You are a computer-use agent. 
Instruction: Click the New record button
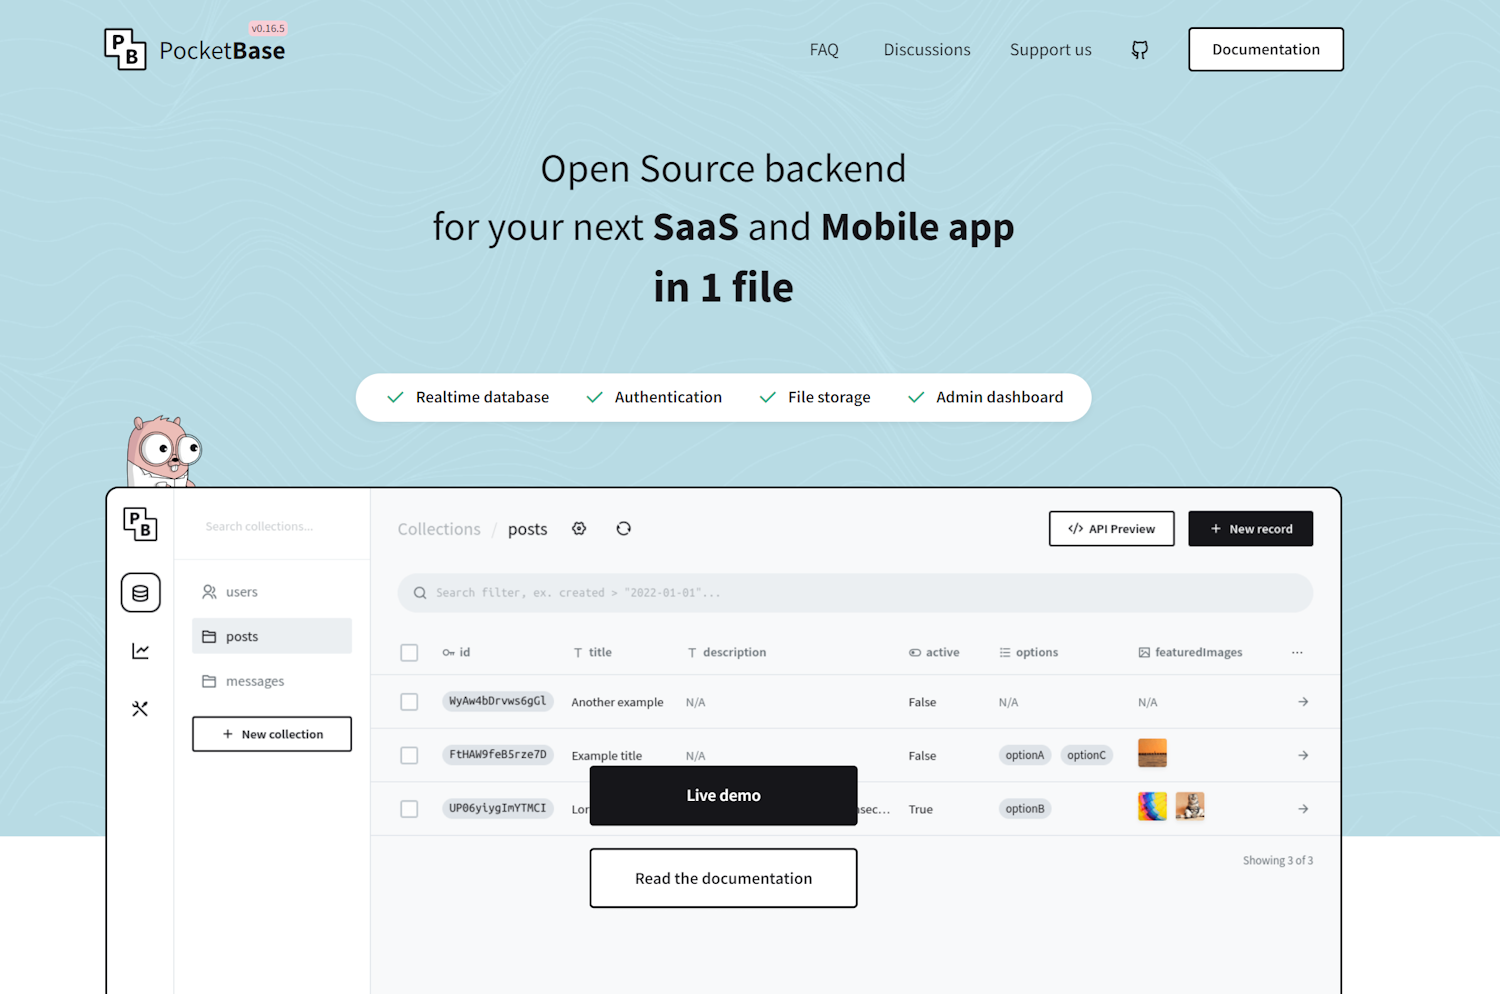(1250, 529)
